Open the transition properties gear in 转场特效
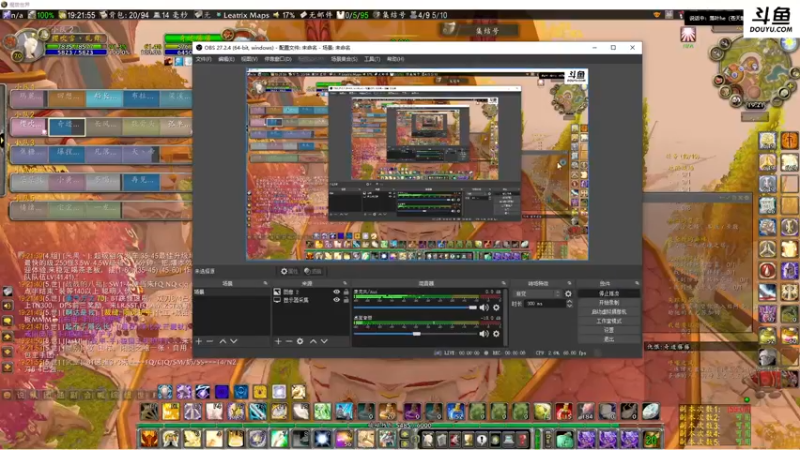Screen dimensions: 800x450 (568, 294)
